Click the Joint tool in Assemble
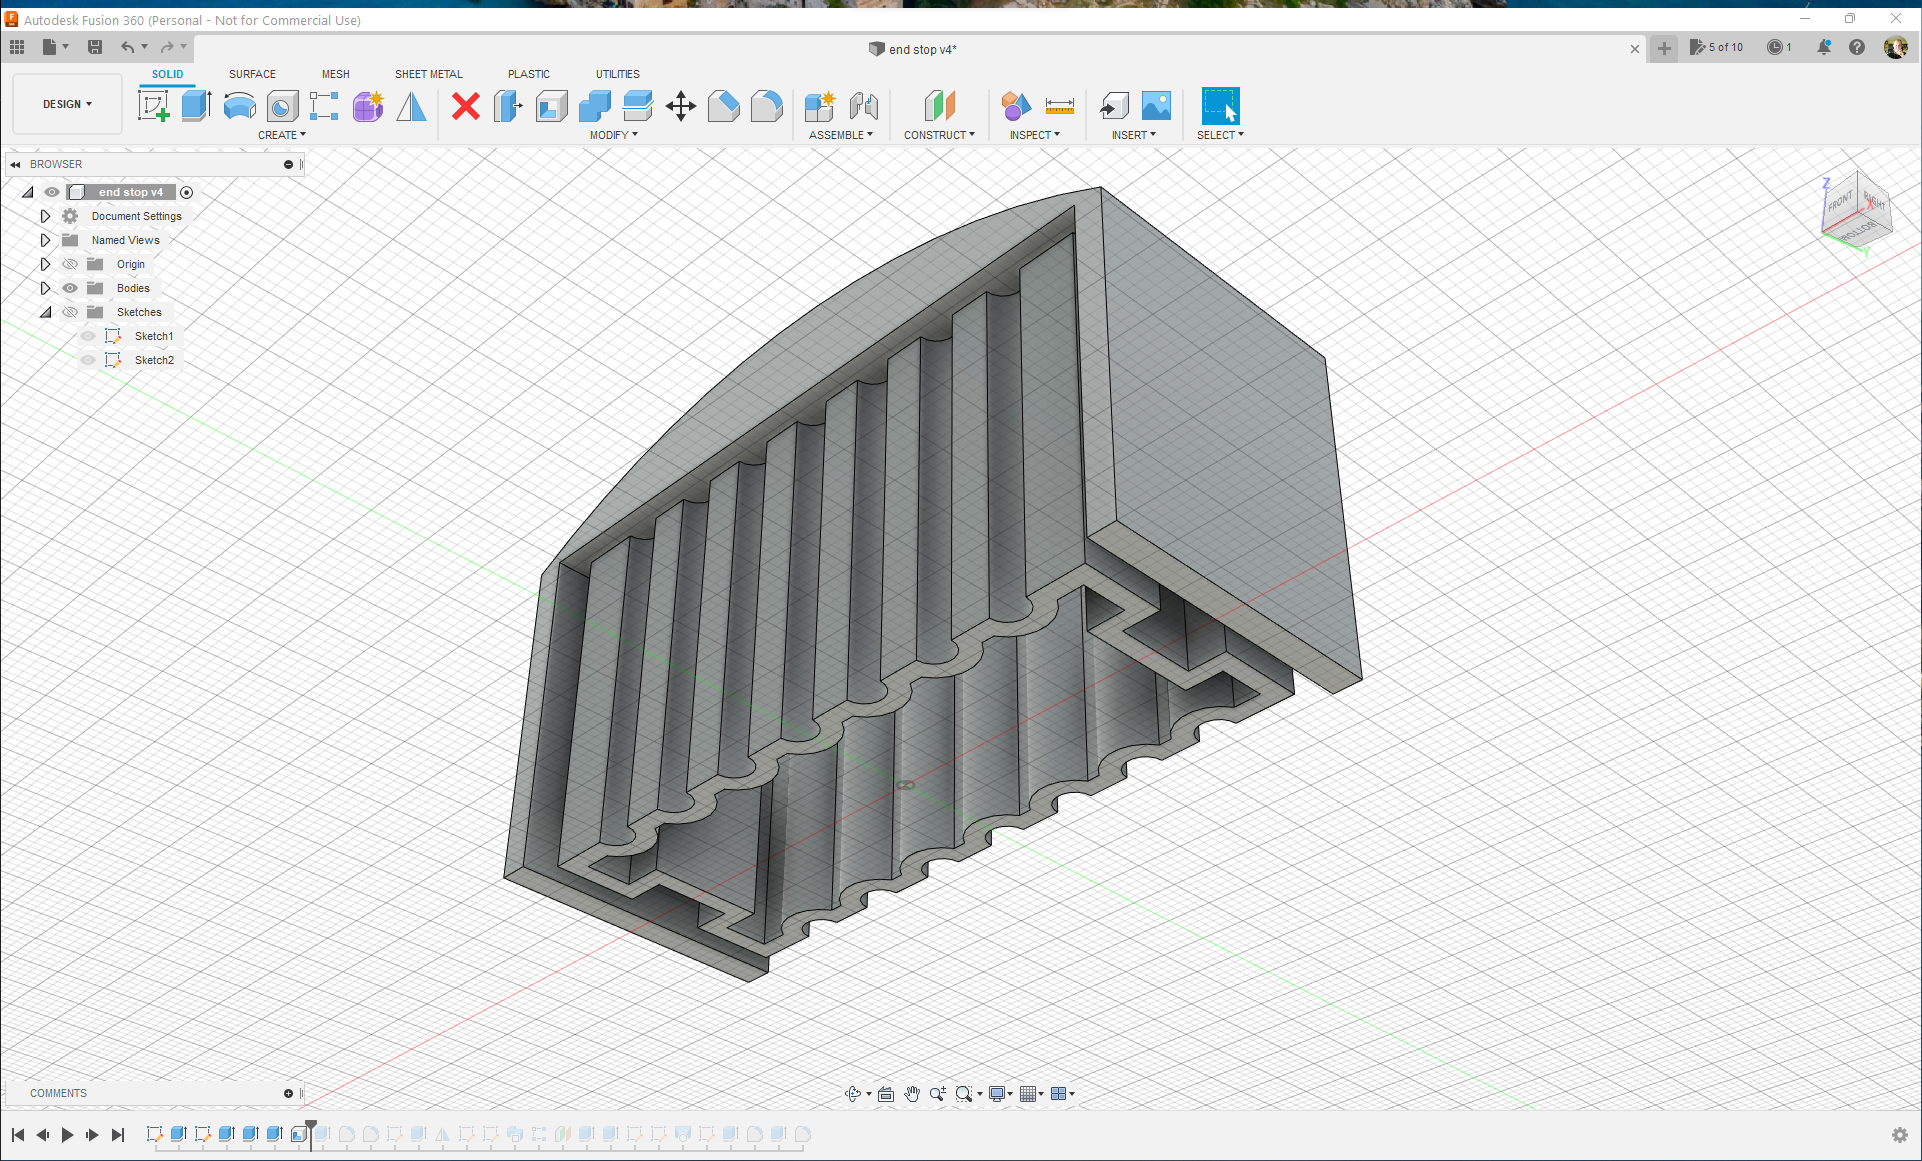This screenshot has width=1922, height=1161. coord(863,106)
